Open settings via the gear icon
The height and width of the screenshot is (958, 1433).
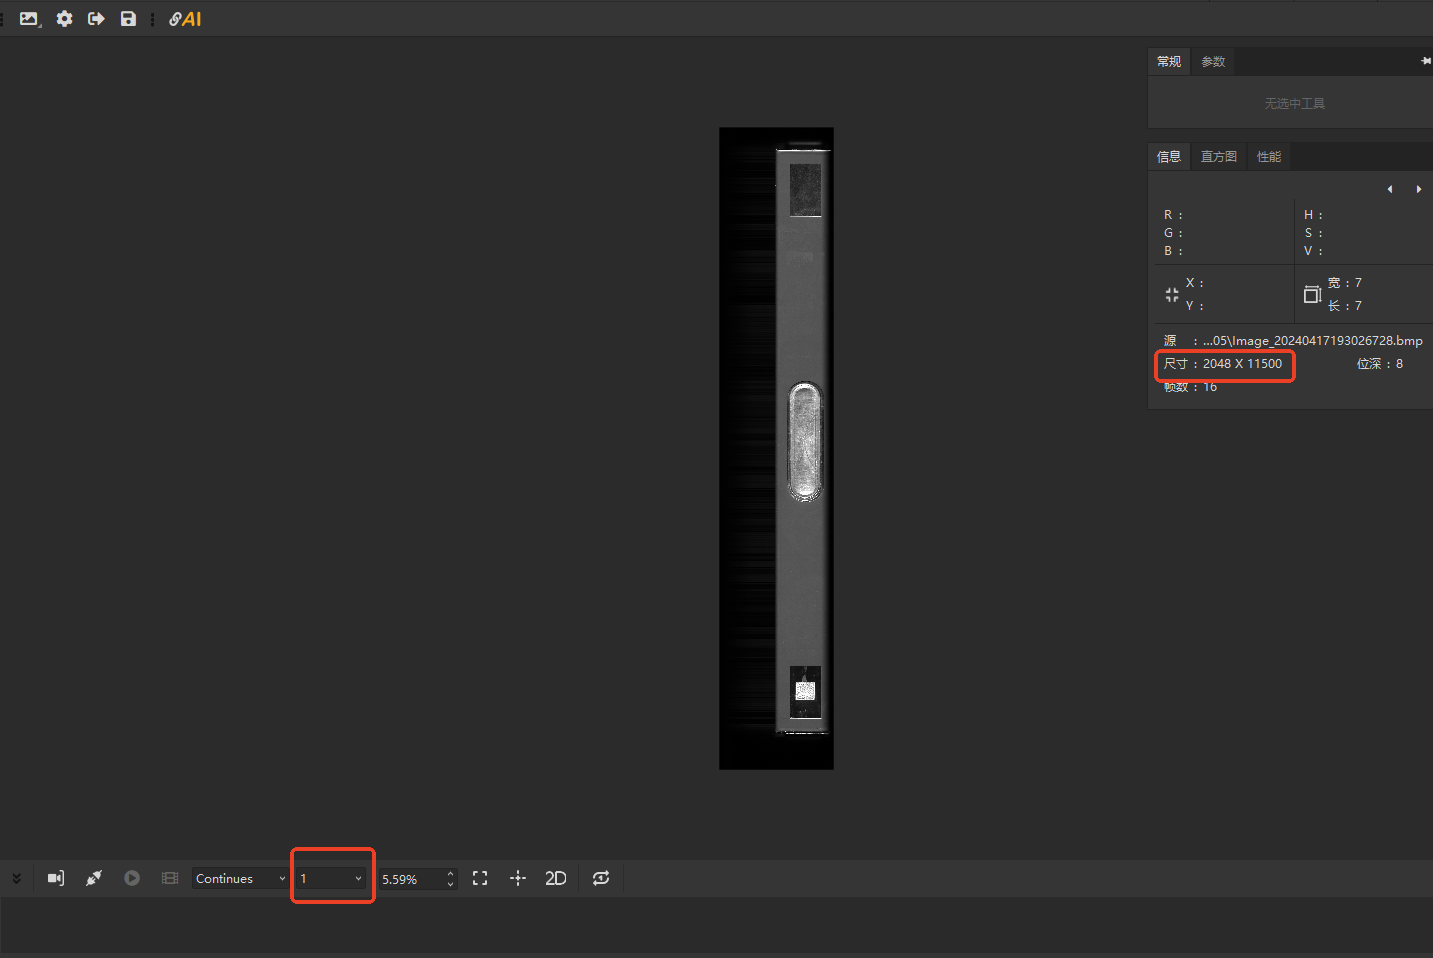point(64,19)
